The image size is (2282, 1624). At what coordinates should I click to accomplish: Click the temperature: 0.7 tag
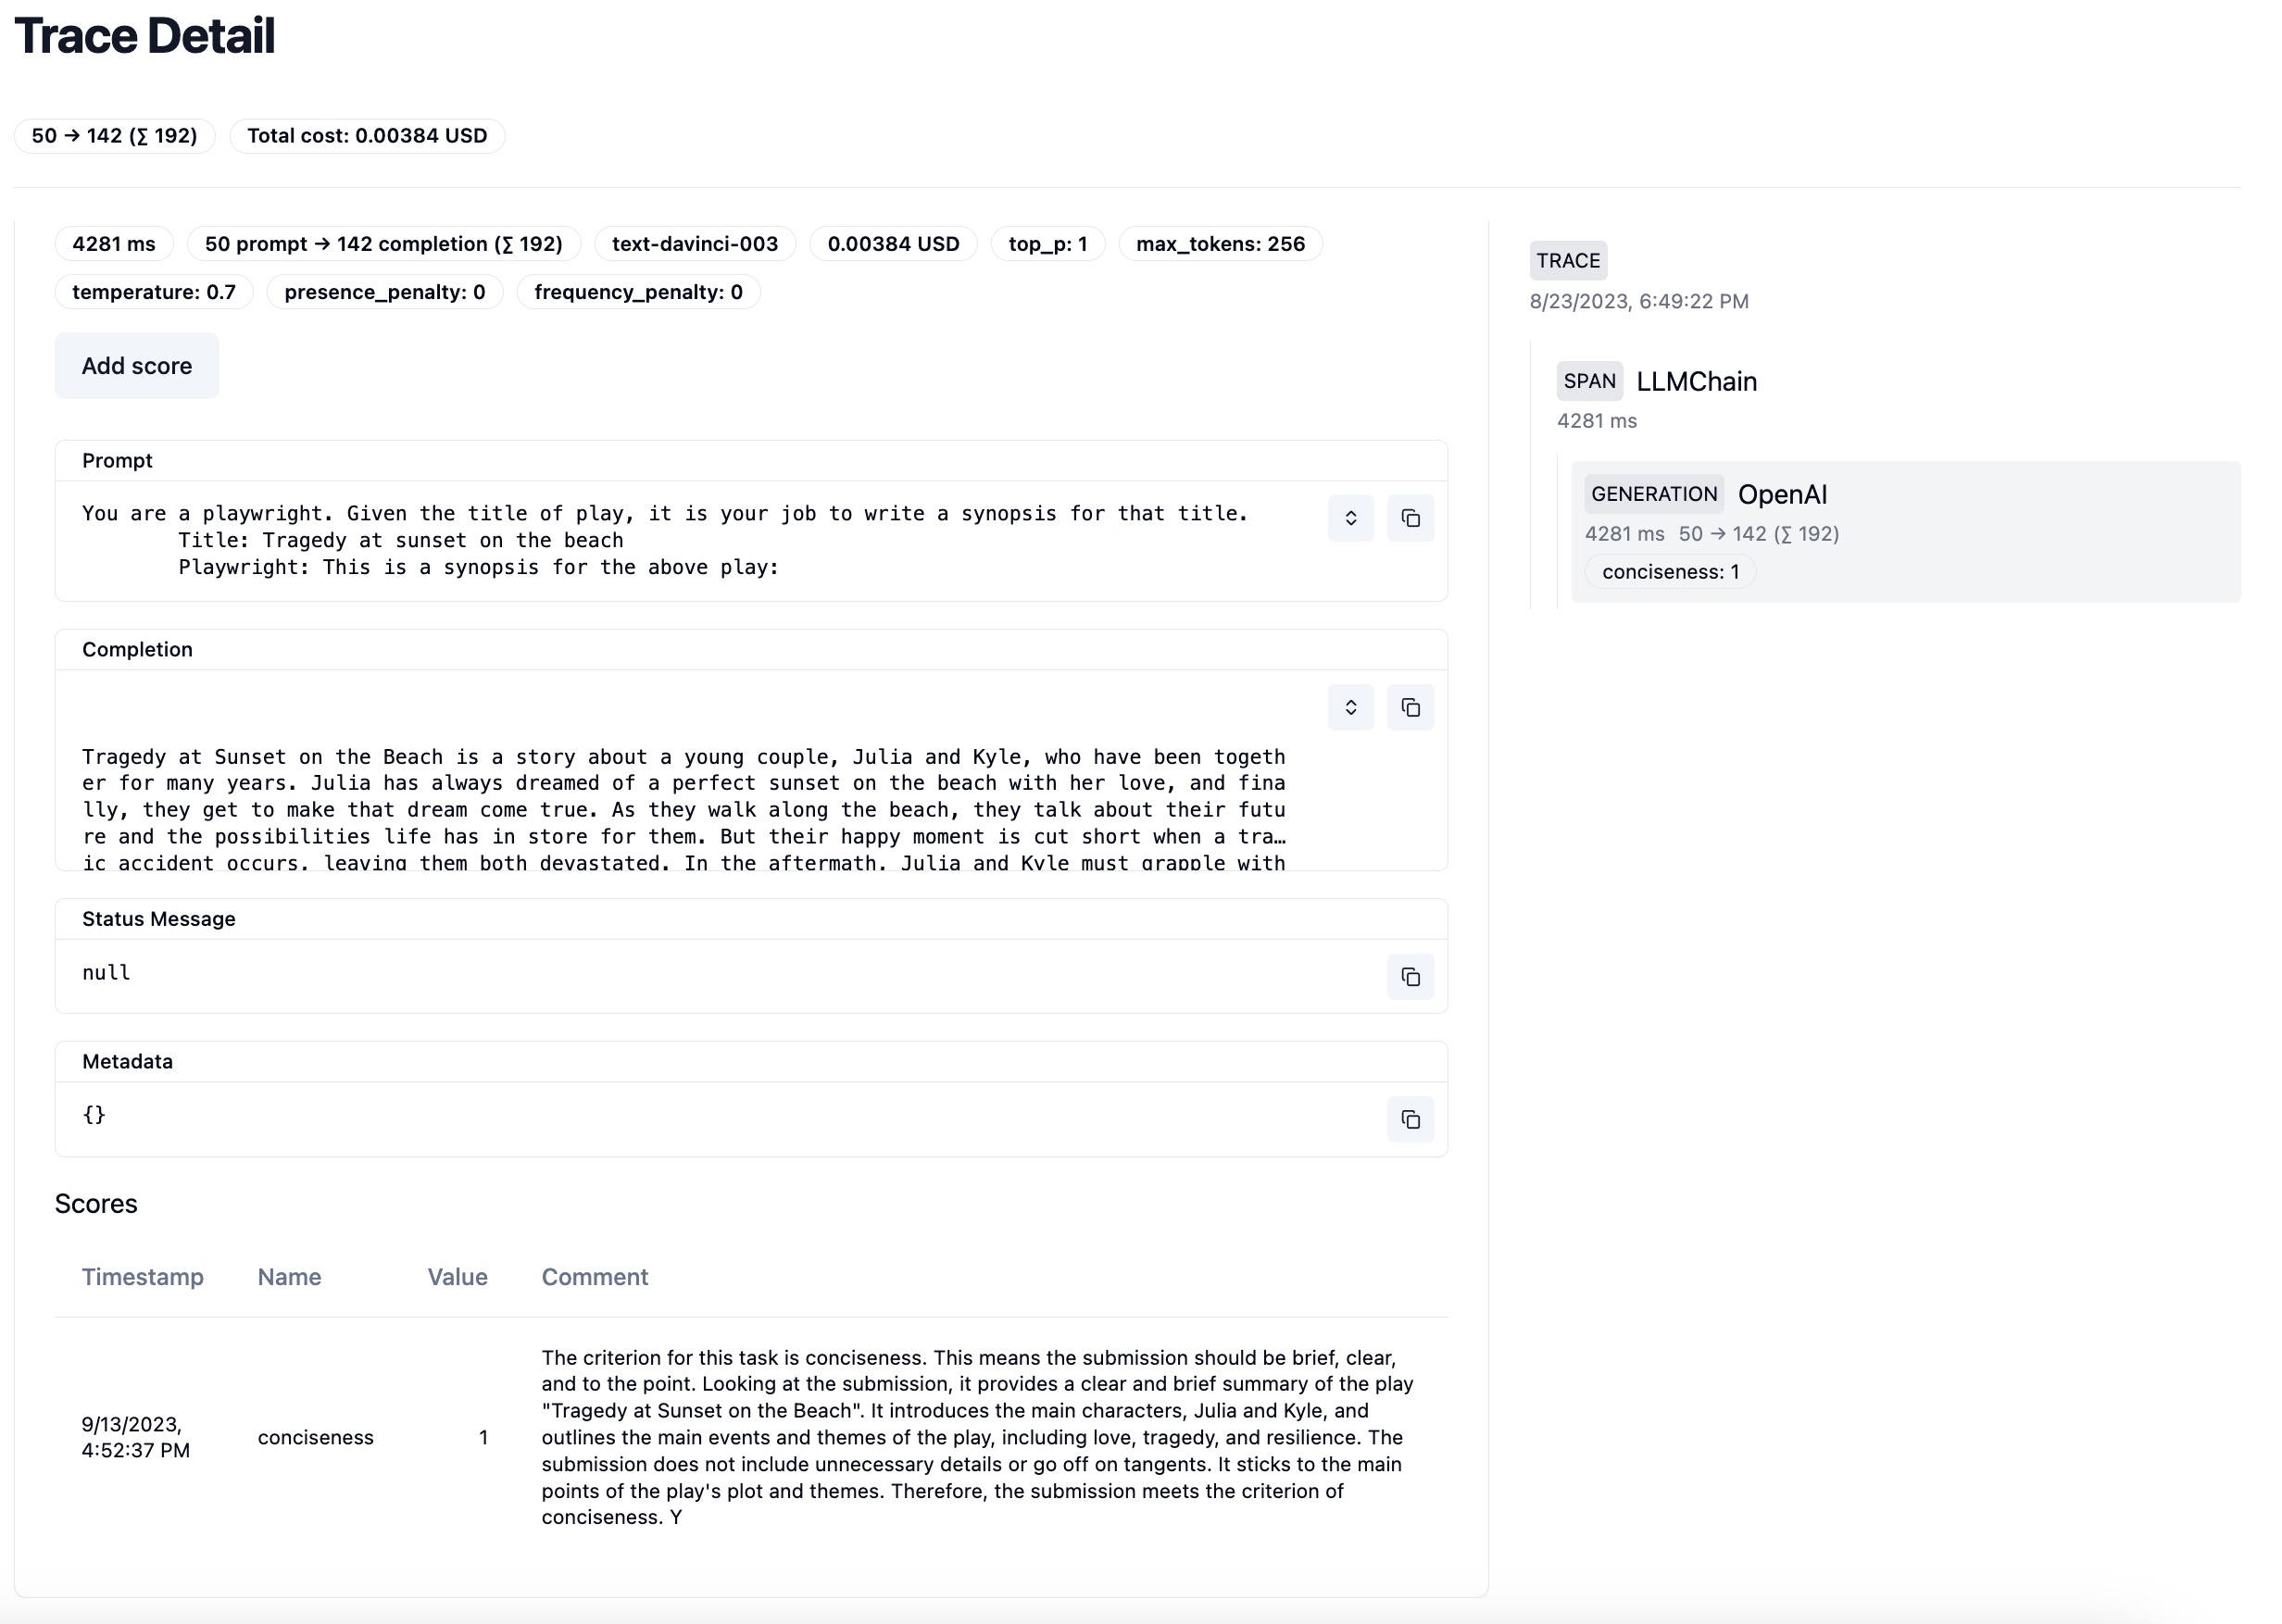pyautogui.click(x=153, y=292)
